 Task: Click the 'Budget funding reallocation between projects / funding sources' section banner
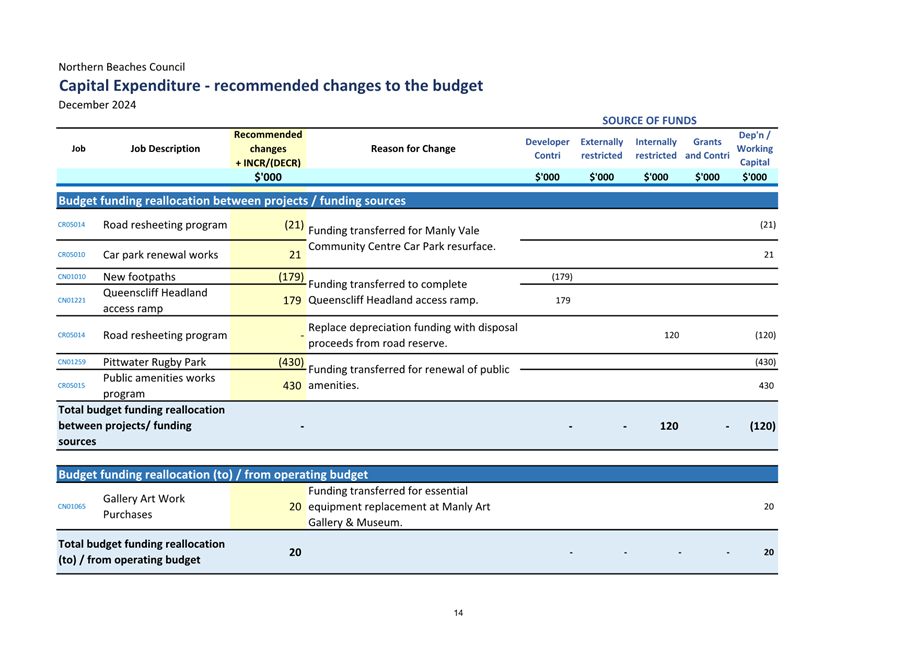(417, 201)
